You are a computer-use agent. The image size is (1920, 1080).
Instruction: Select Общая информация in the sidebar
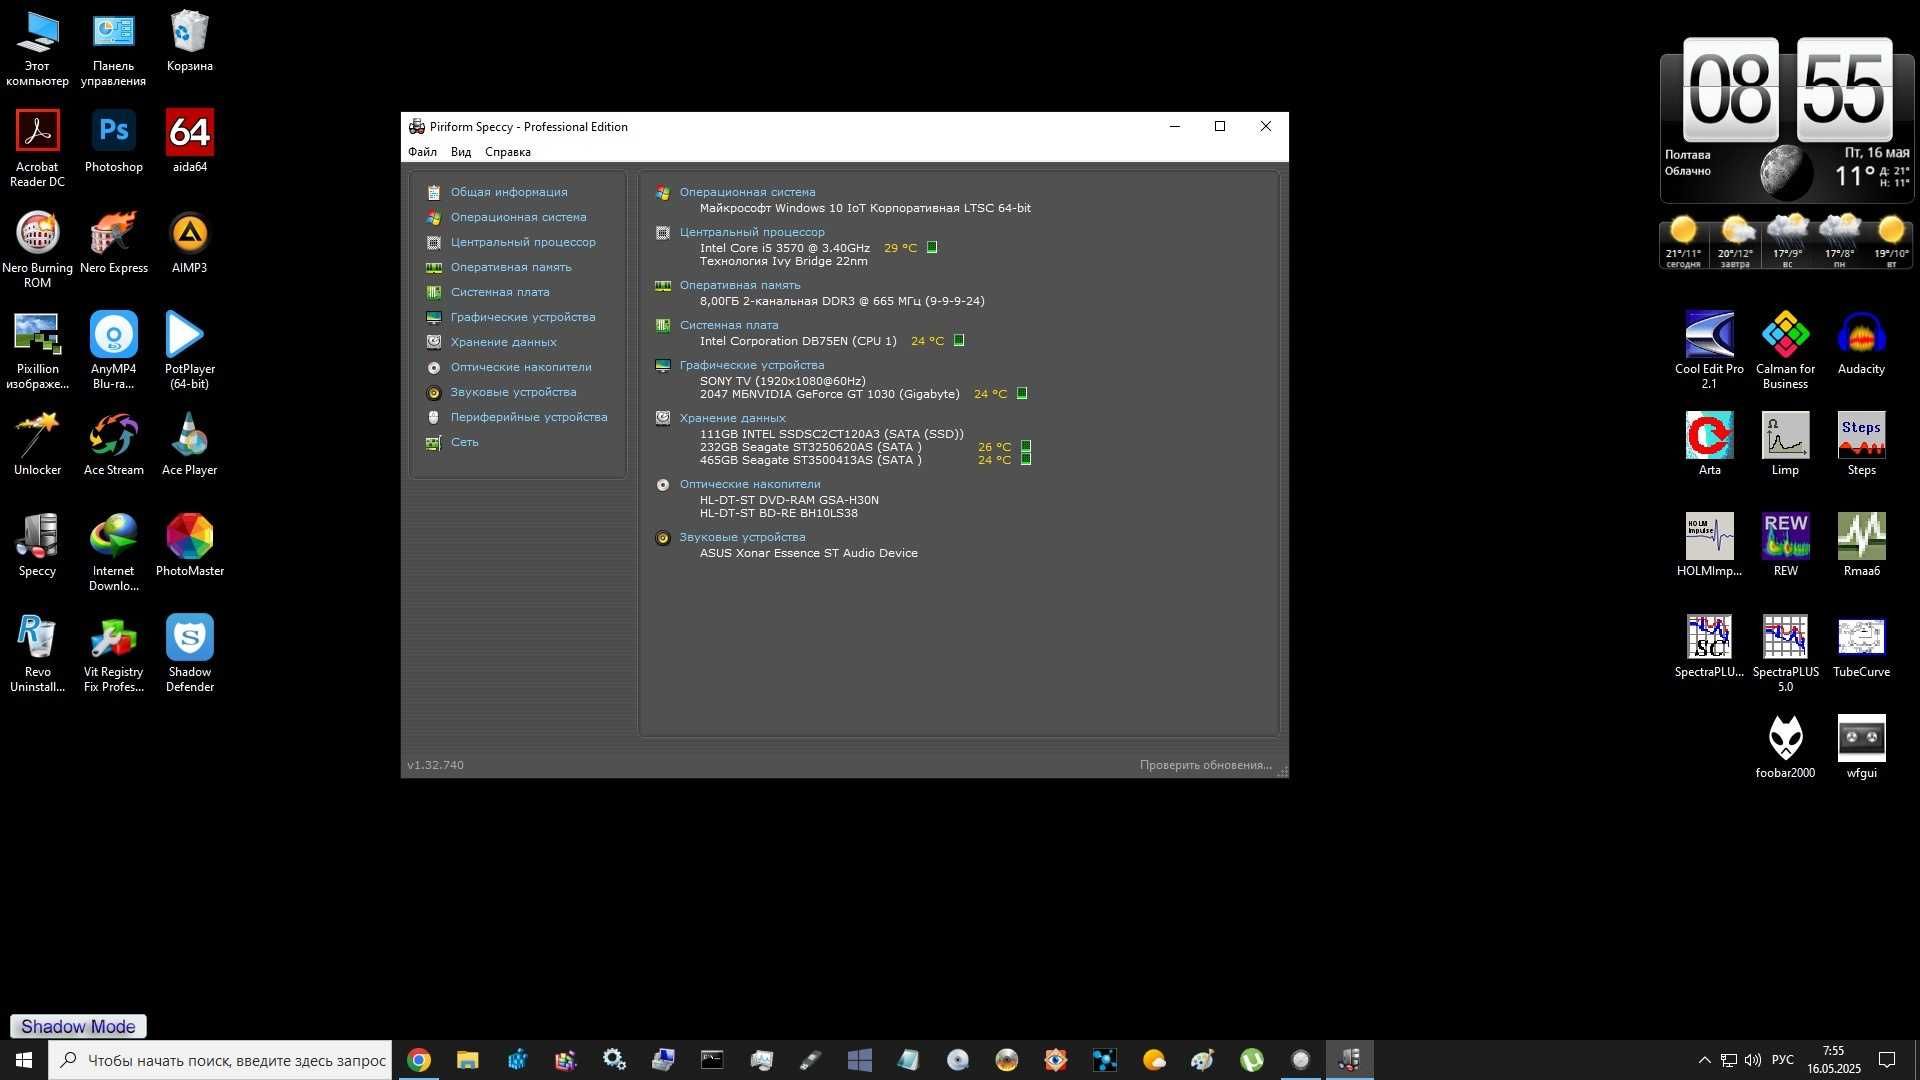[508, 192]
